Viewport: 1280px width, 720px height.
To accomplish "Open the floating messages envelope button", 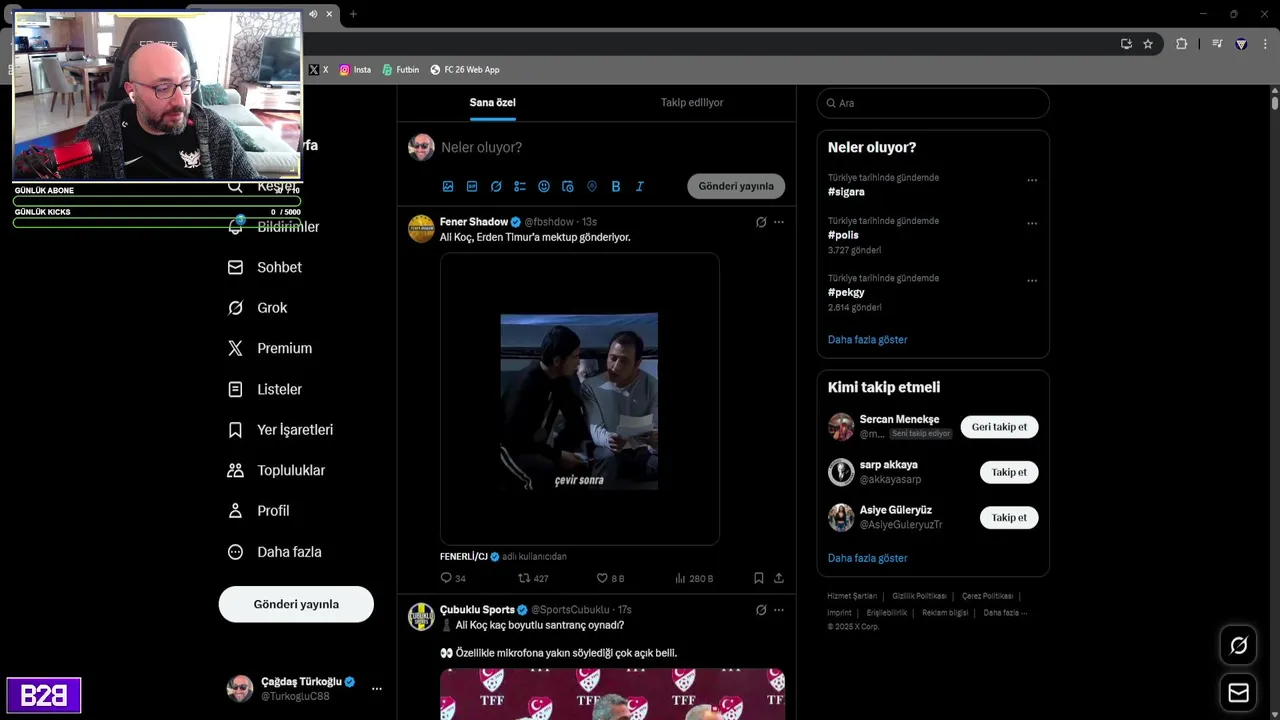I will point(1238,692).
